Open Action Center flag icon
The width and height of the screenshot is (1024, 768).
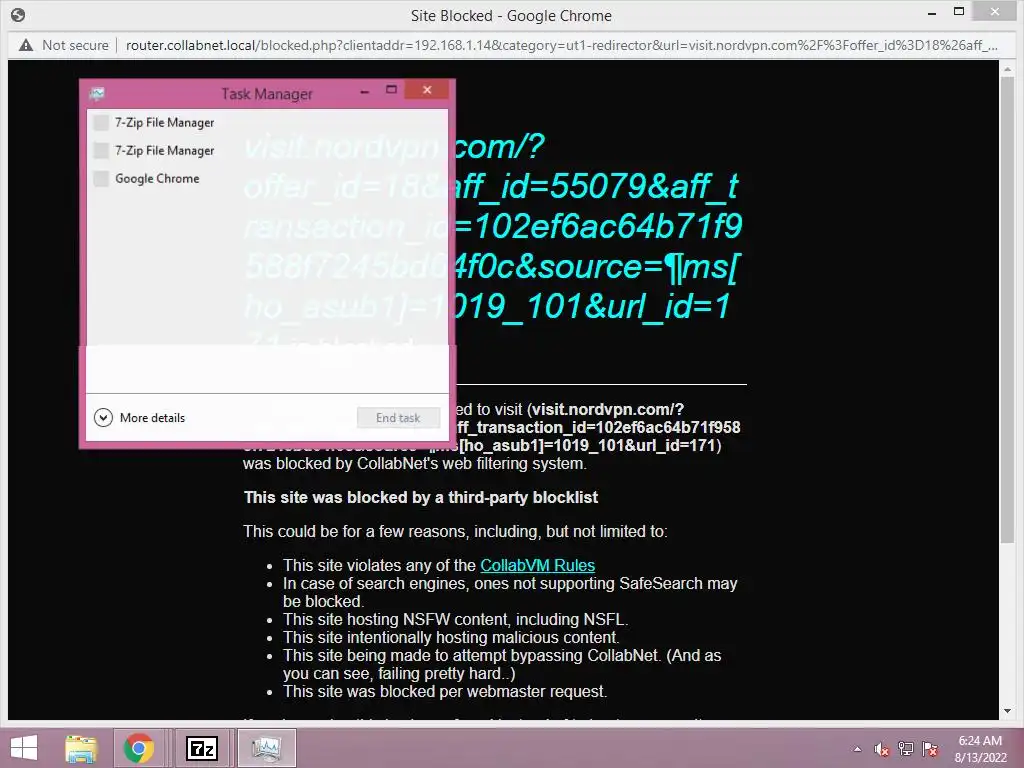[930, 749]
